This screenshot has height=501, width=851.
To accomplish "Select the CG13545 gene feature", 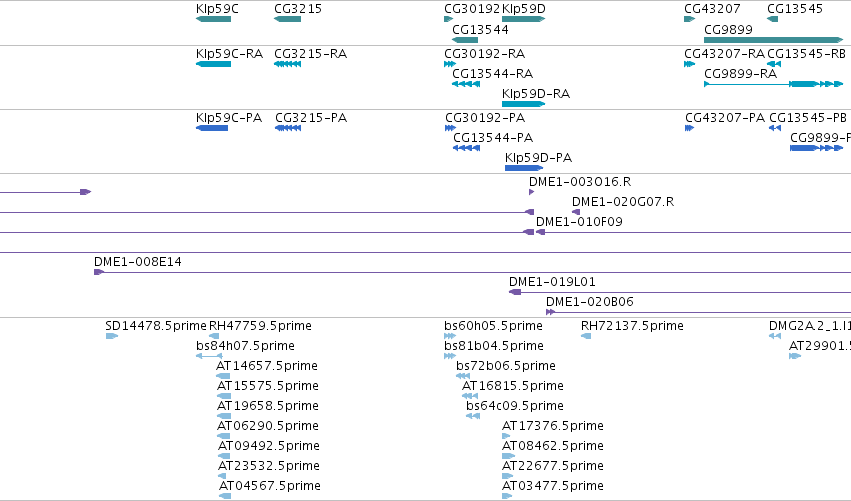I will [x=772, y=19].
